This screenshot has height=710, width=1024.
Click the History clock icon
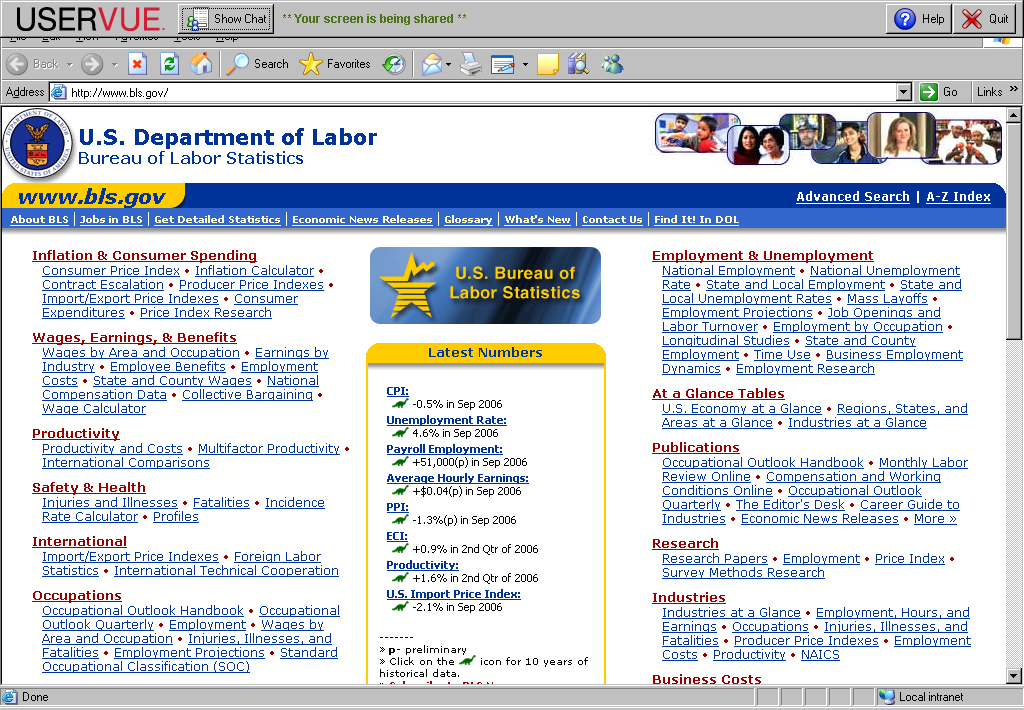[394, 64]
